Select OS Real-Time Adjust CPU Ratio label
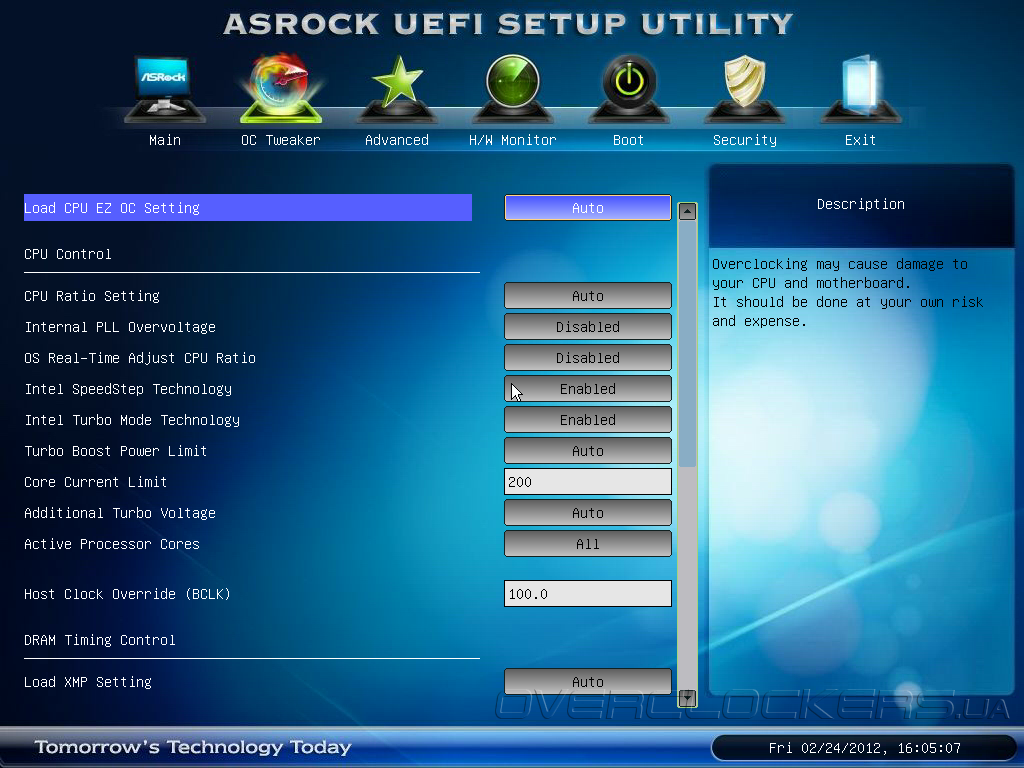 [140, 359]
